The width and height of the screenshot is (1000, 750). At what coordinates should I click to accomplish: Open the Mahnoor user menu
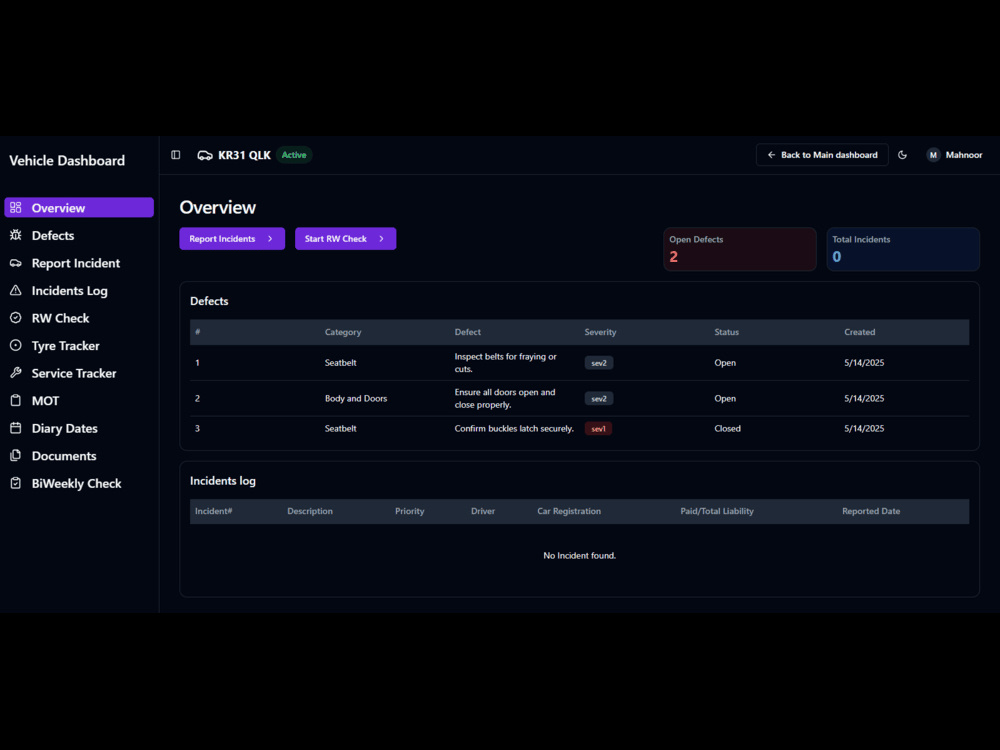click(x=955, y=155)
